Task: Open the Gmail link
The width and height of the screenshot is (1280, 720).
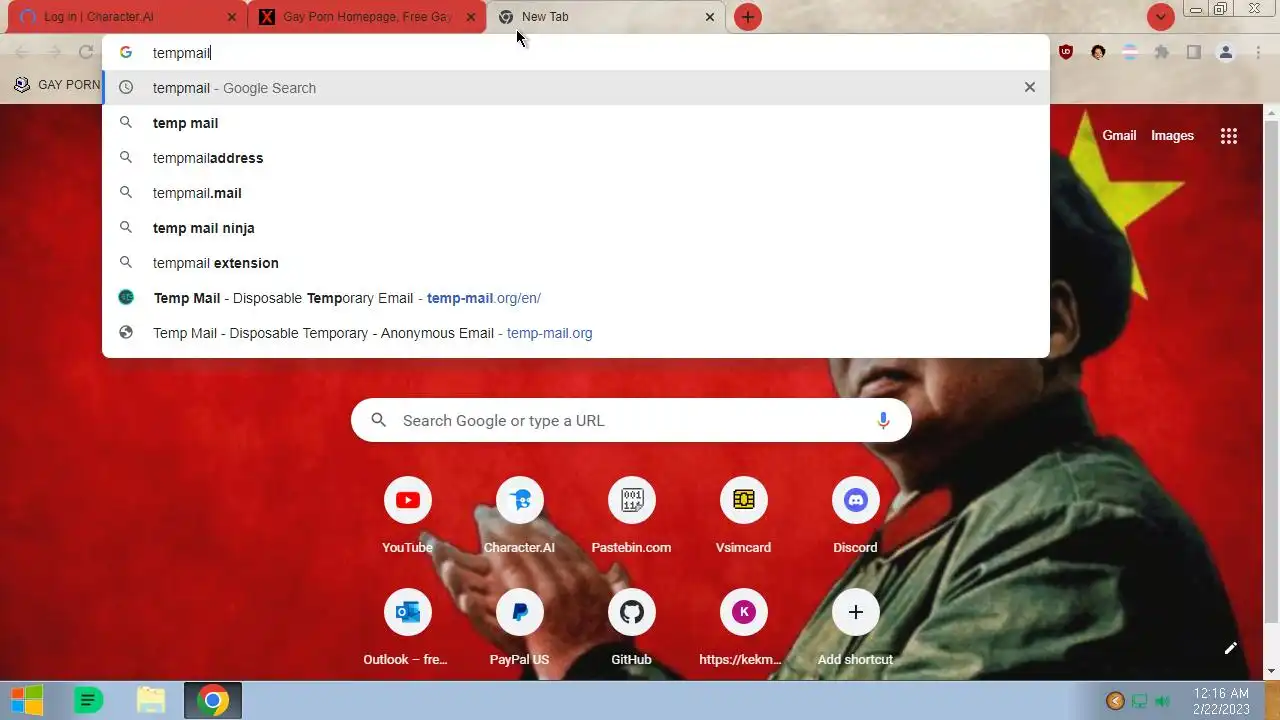Action: coord(1119,135)
